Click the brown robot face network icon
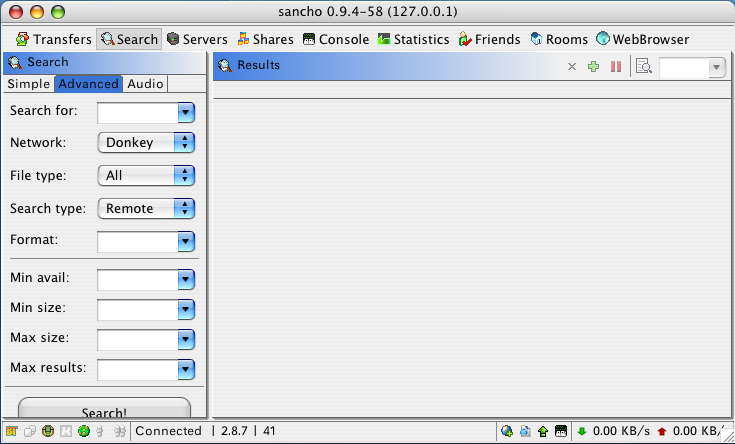The width and height of the screenshot is (735, 444). 48,431
